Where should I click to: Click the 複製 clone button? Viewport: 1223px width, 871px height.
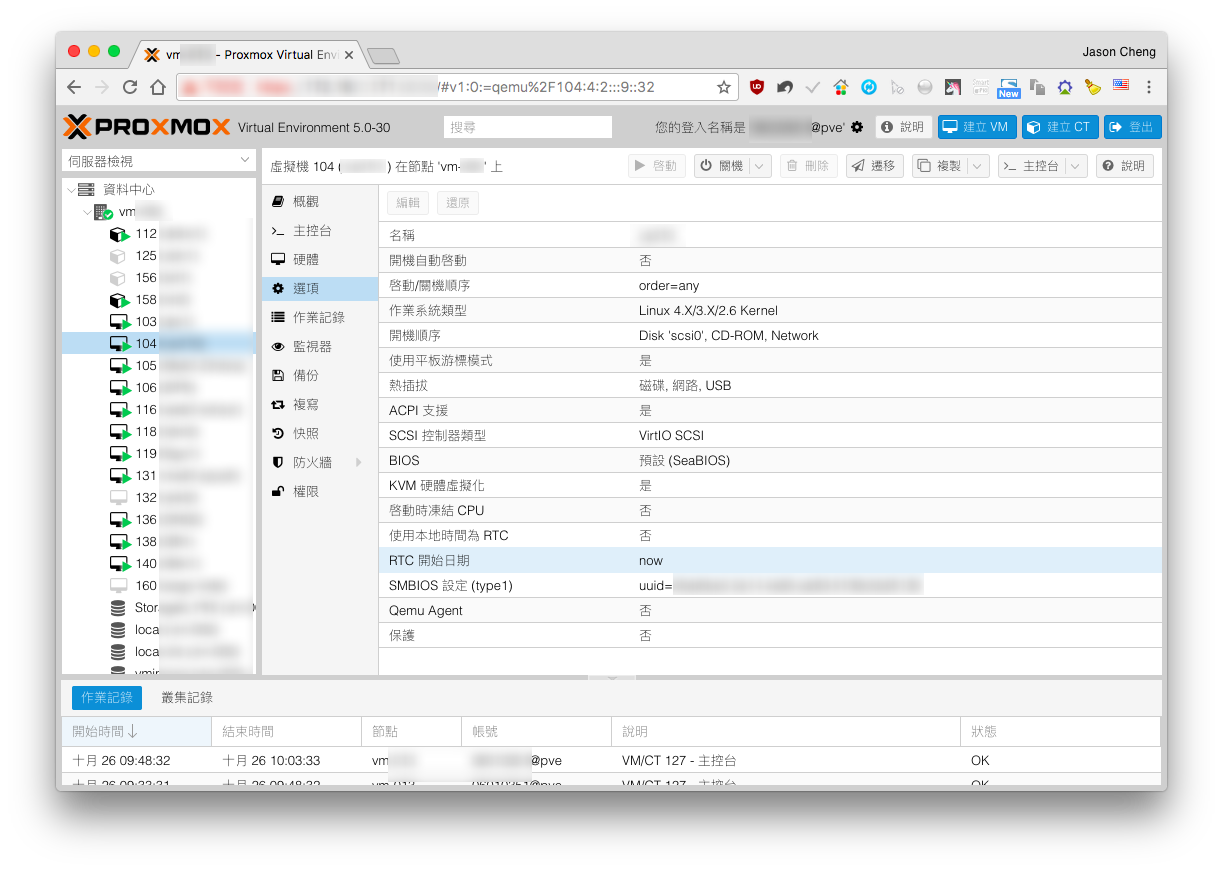tap(939, 166)
